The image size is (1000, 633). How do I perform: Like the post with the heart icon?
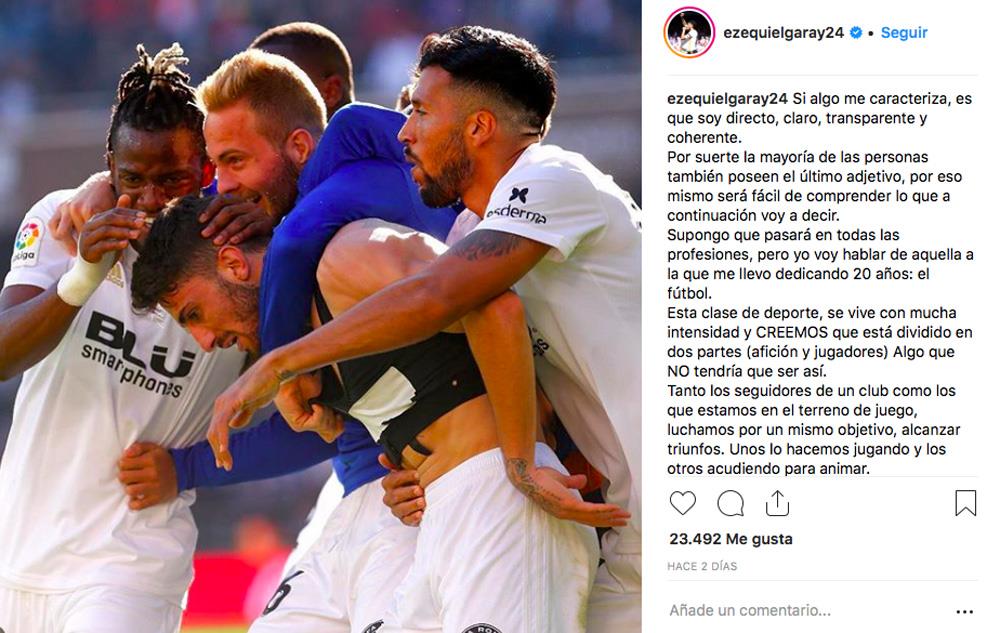pyautogui.click(x=682, y=504)
